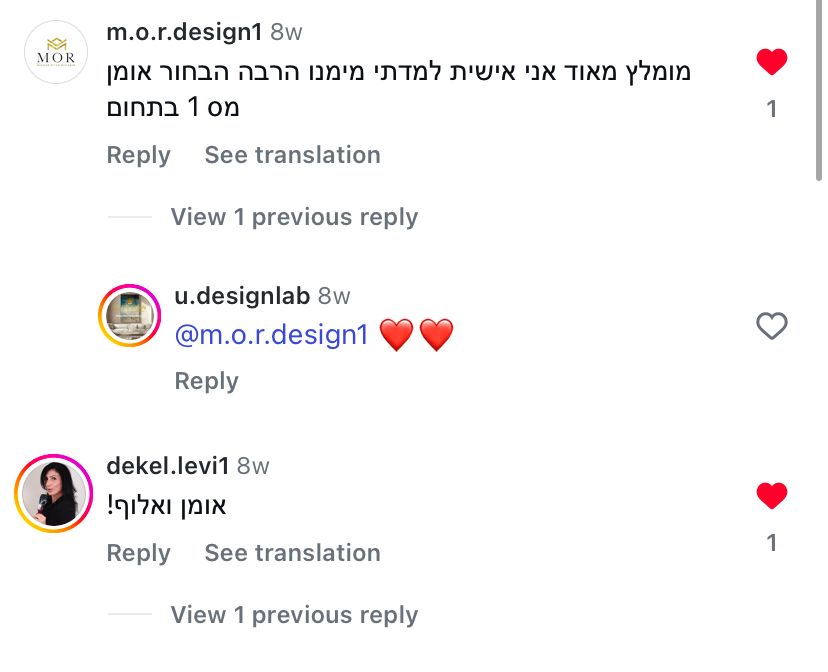View like count on dekel.levi1's comment
The image size is (828, 672).
[x=771, y=543]
